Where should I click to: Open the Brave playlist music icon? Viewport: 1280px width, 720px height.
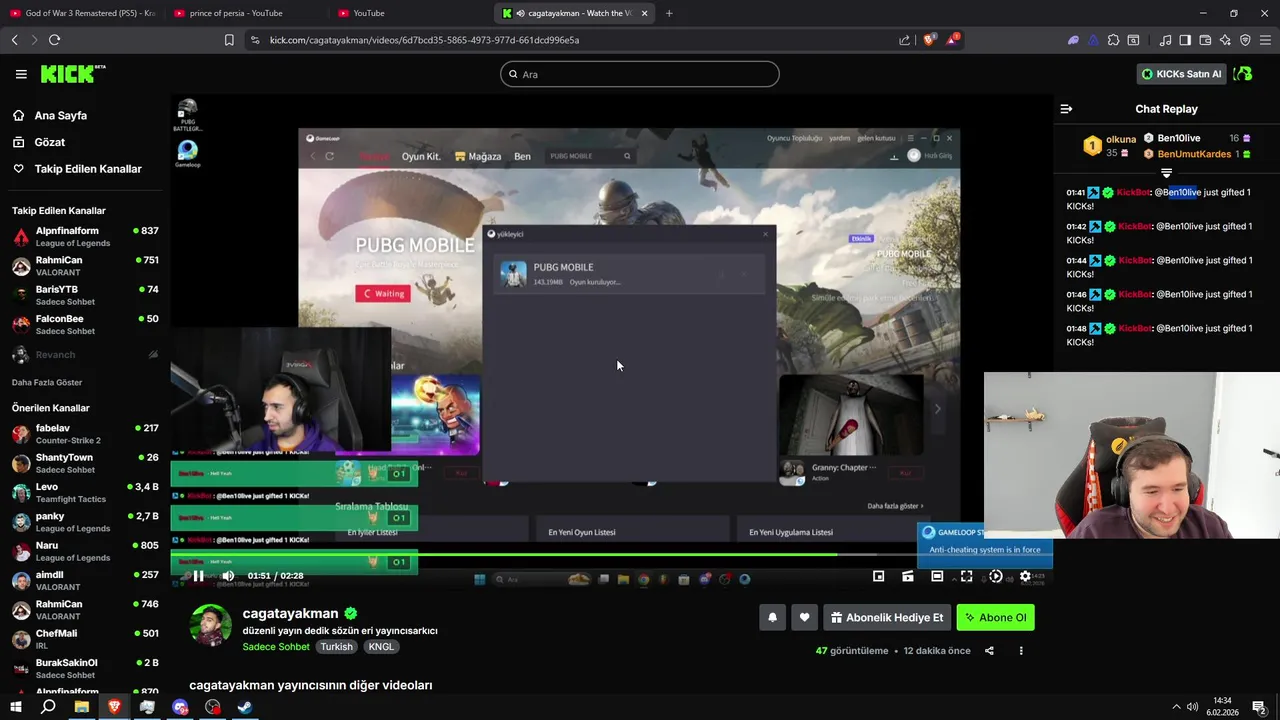click(x=1165, y=40)
